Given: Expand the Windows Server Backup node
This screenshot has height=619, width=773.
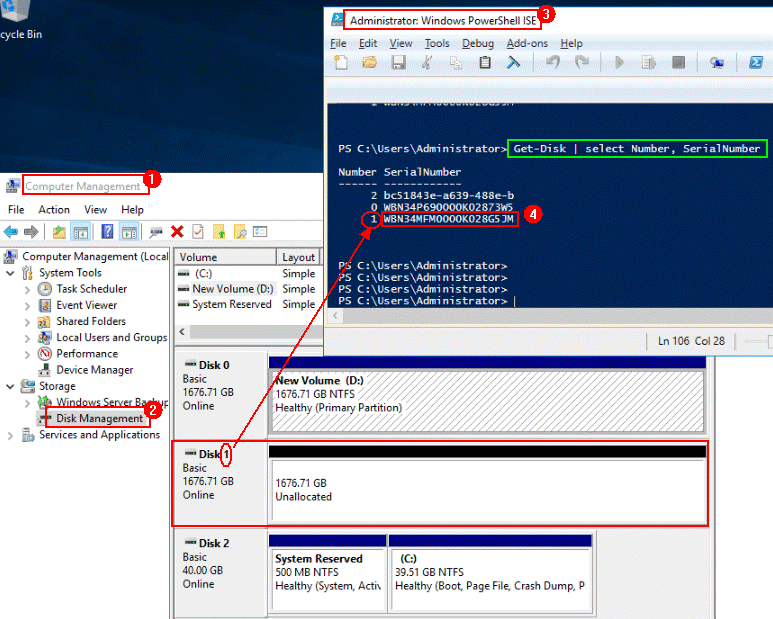Looking at the screenshot, I should point(28,403).
